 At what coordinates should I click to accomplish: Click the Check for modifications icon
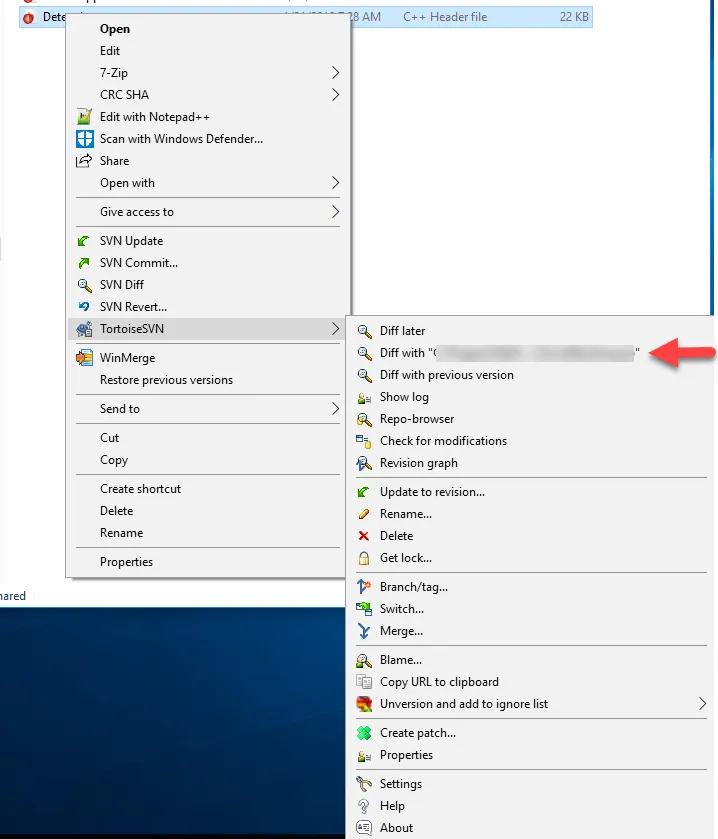pos(364,441)
